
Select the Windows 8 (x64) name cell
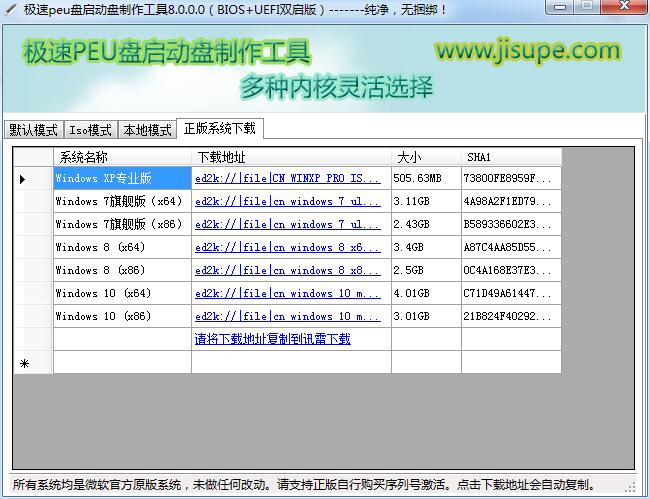point(122,247)
